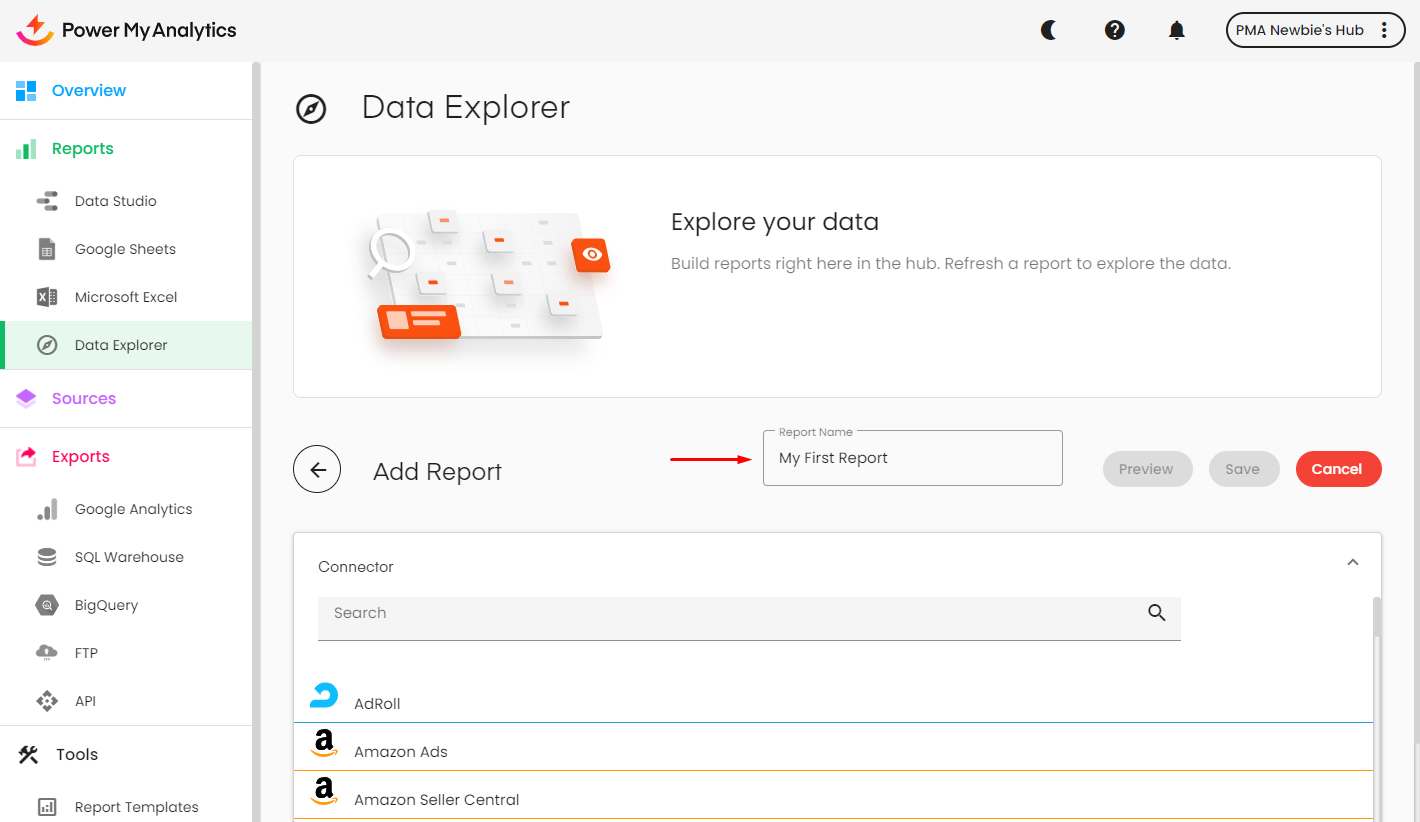Open notifications bell icon
Image resolution: width=1420 pixels, height=822 pixels.
[x=1177, y=30]
